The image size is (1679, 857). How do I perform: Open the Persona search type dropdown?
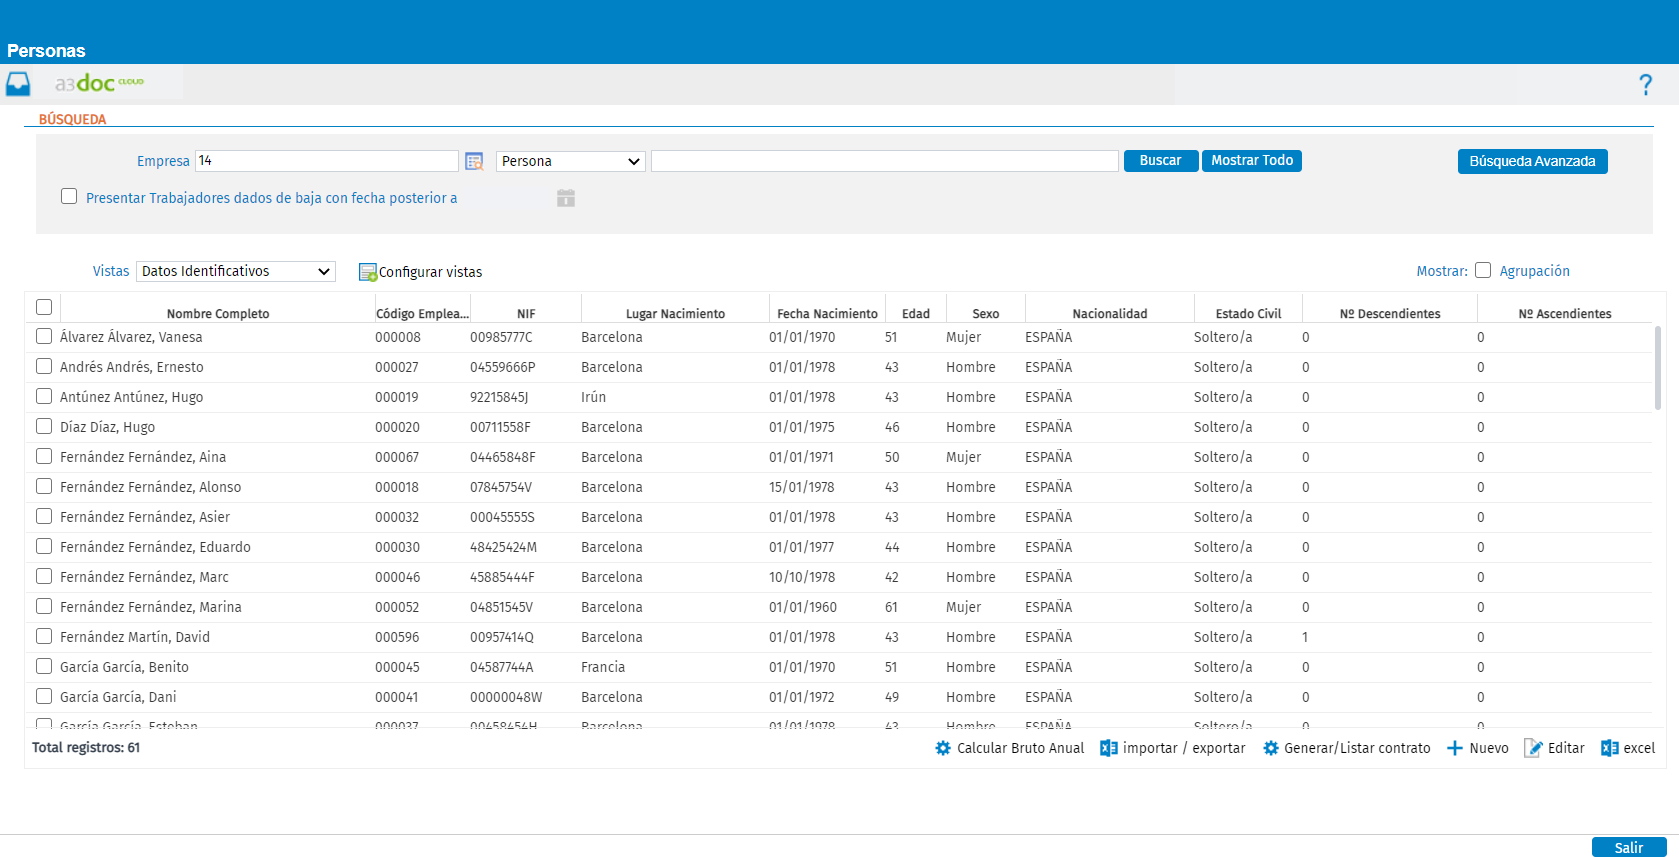(570, 161)
